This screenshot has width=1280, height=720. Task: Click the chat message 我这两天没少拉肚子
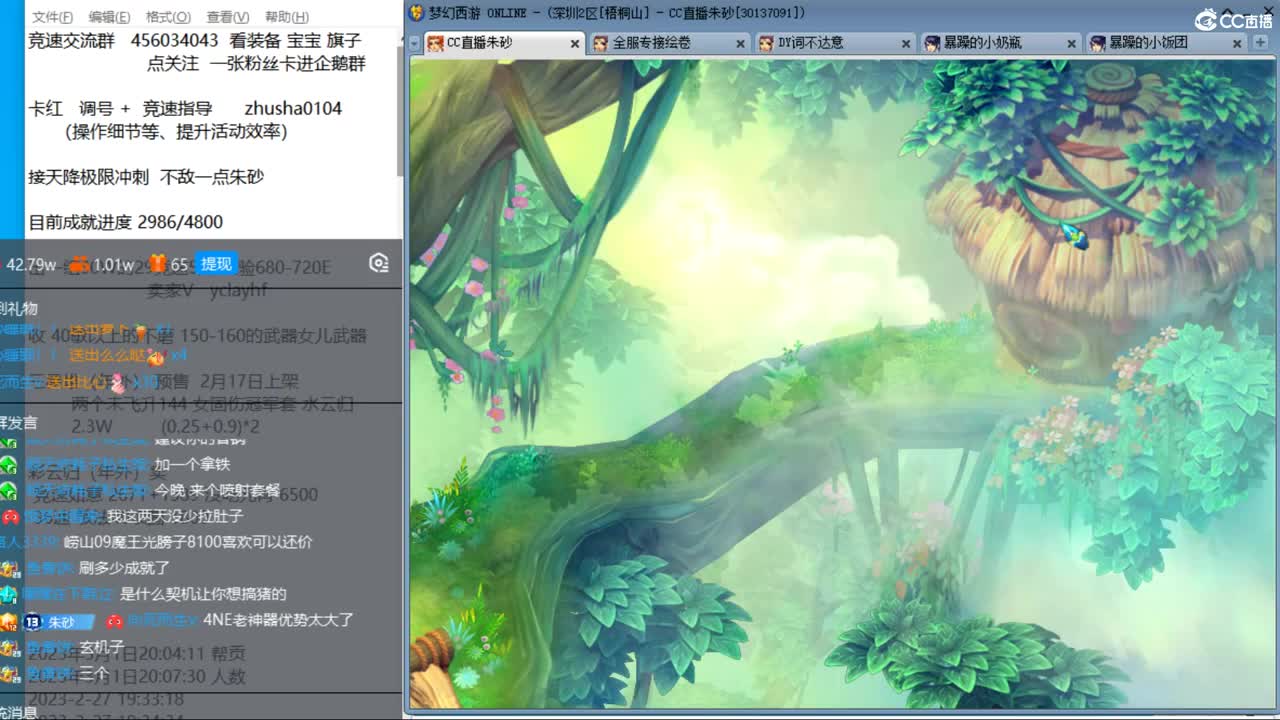tap(175, 516)
